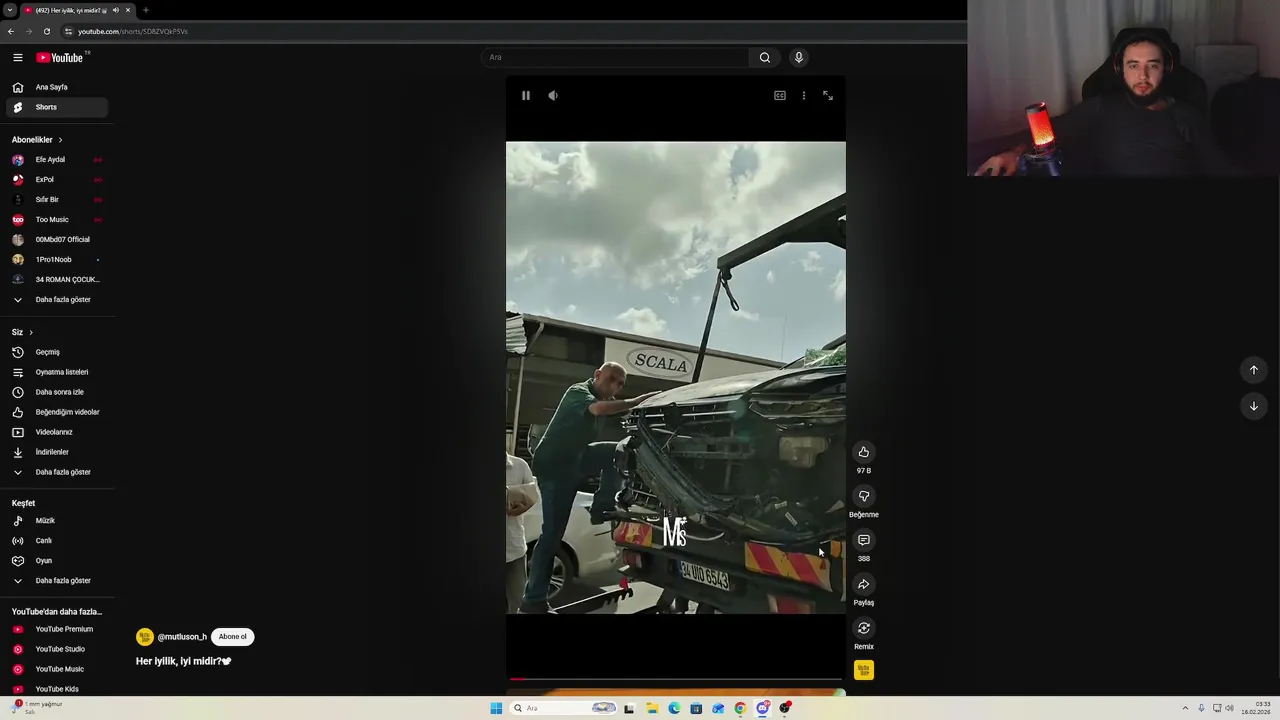This screenshot has height=720, width=1280.
Task: Expand Daha fazla göster under Oyun
Action: [x=56, y=581]
